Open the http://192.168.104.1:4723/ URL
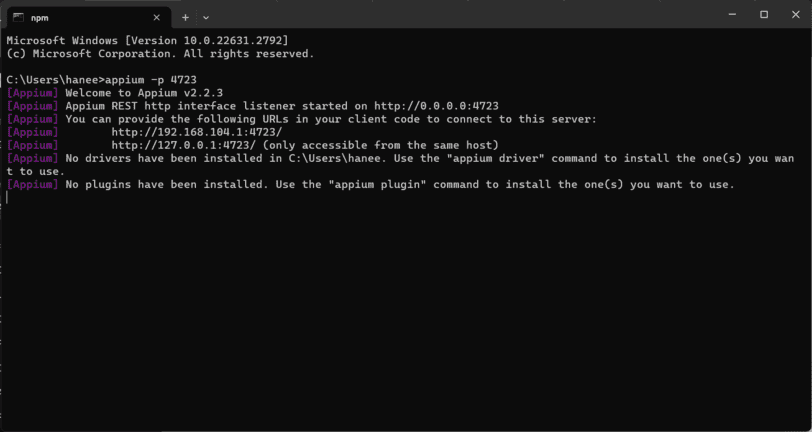 pyautogui.click(x=197, y=132)
